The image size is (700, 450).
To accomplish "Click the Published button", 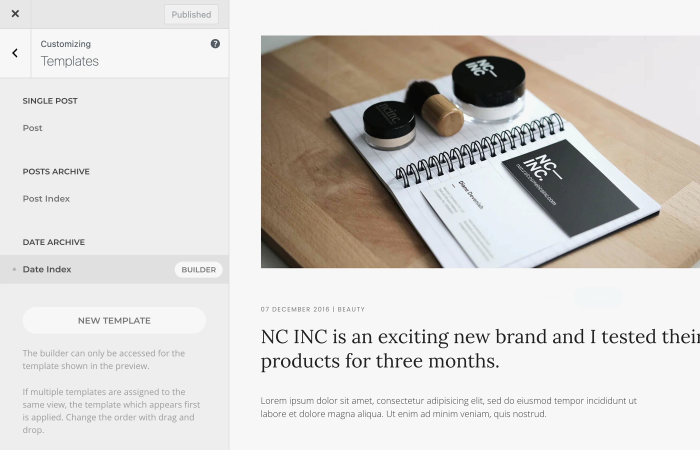I will 191,15.
